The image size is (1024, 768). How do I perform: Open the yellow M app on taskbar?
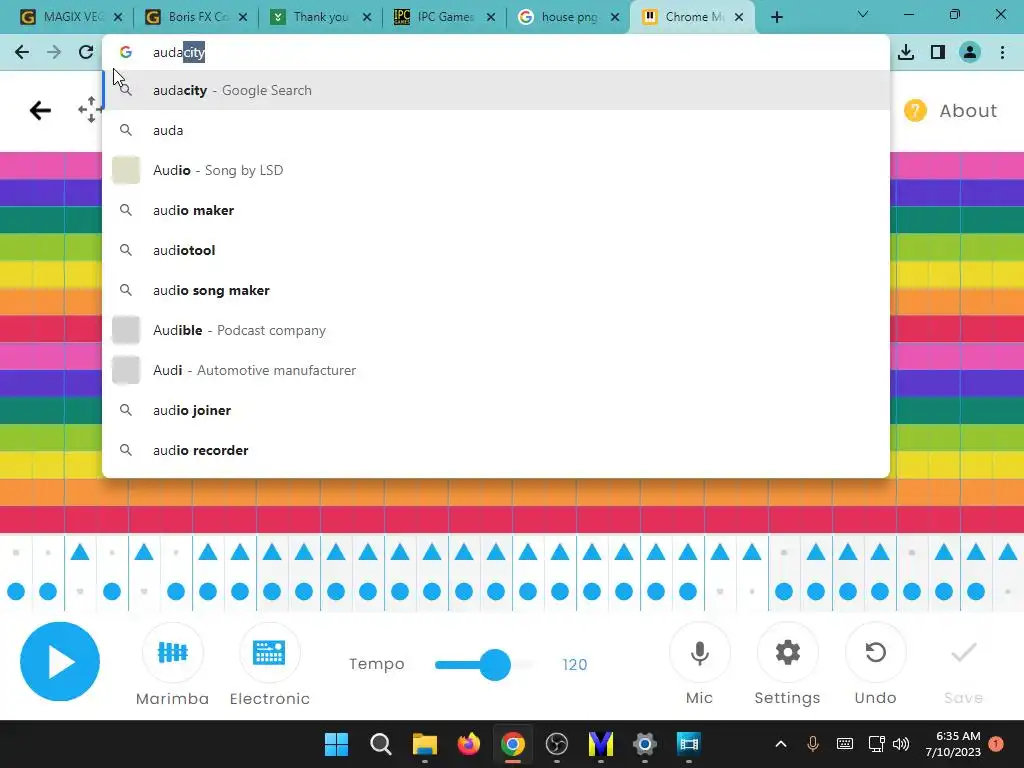pyautogui.click(x=601, y=744)
